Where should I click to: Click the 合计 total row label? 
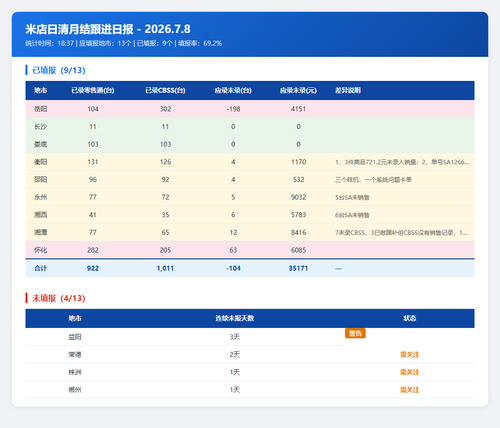pyautogui.click(x=41, y=268)
